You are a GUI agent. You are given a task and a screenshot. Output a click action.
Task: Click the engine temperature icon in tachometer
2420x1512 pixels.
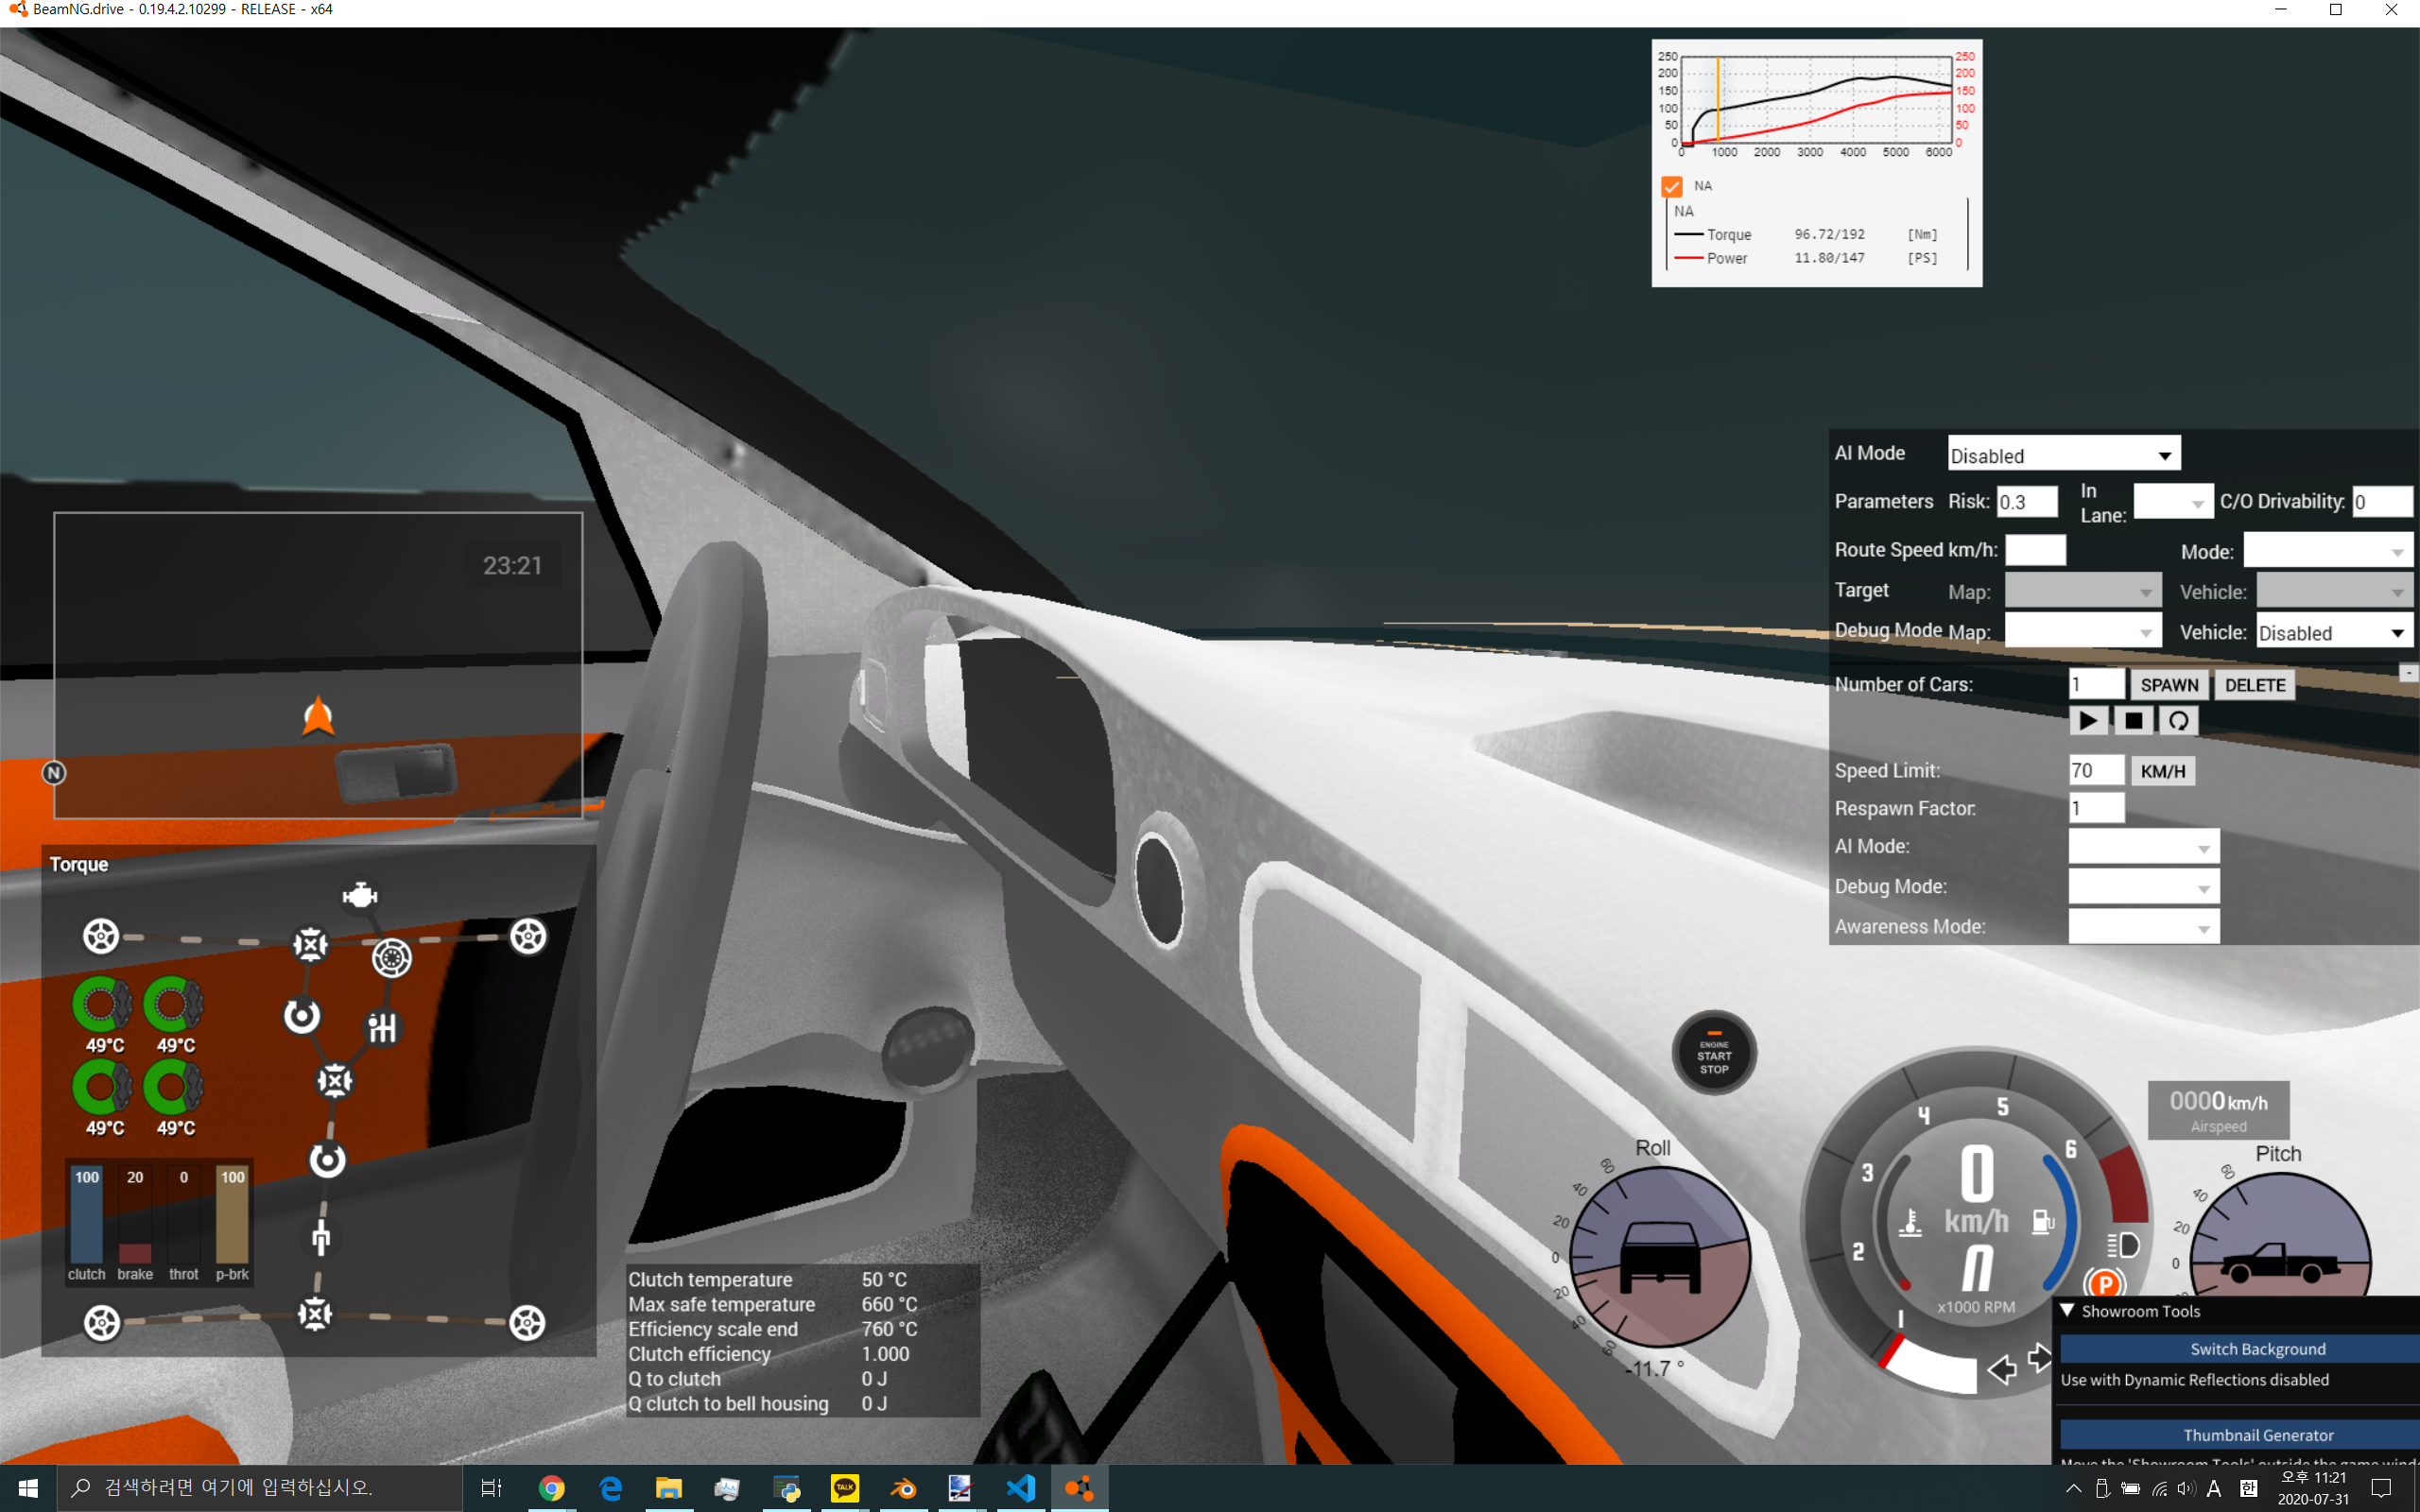point(1911,1222)
